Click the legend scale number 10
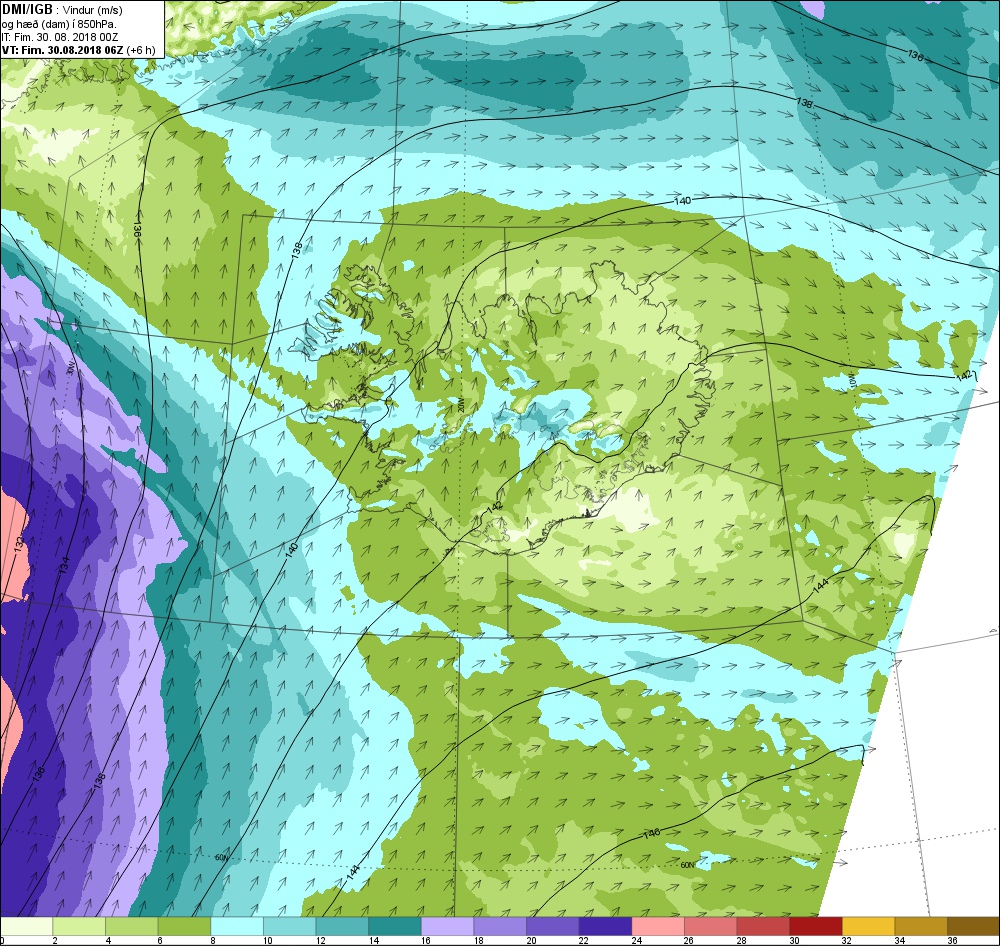Image resolution: width=1000 pixels, height=946 pixels. coord(268,940)
